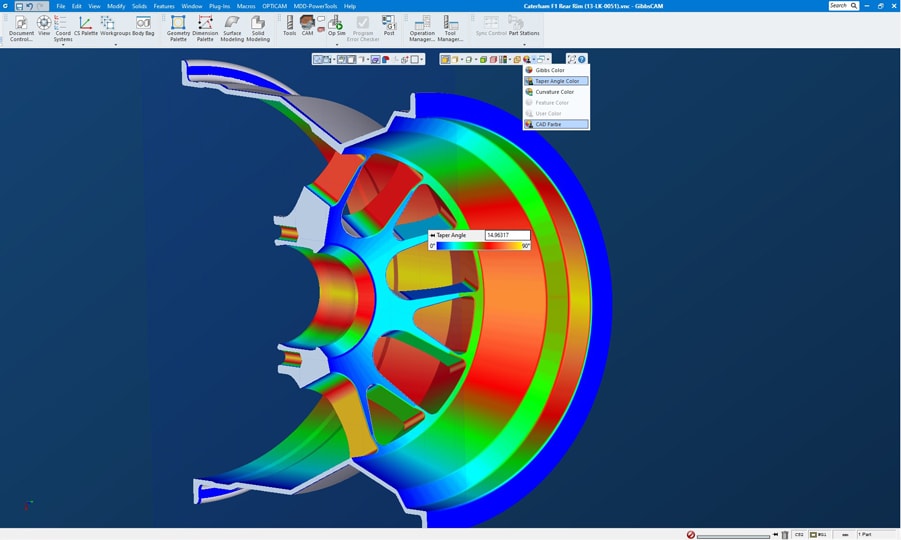Click the Solid Modeling icon

coord(258,27)
